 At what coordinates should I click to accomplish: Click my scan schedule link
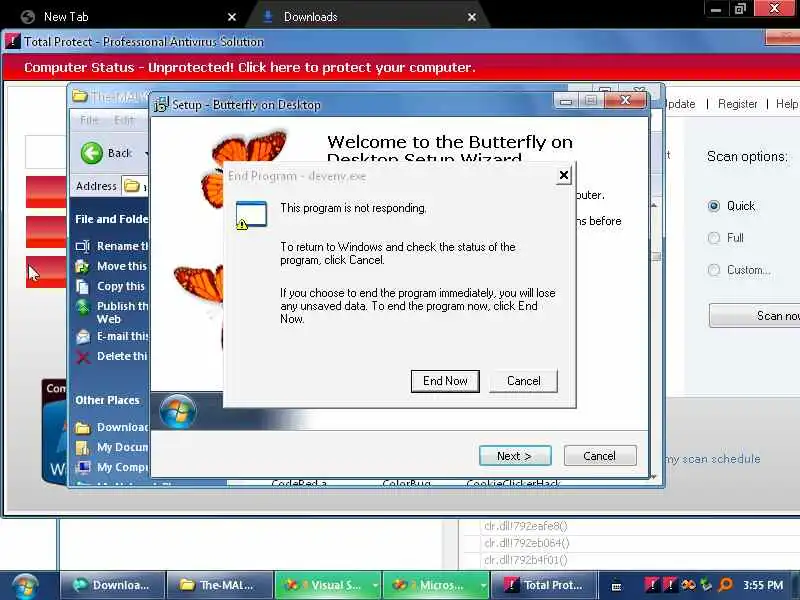point(713,459)
